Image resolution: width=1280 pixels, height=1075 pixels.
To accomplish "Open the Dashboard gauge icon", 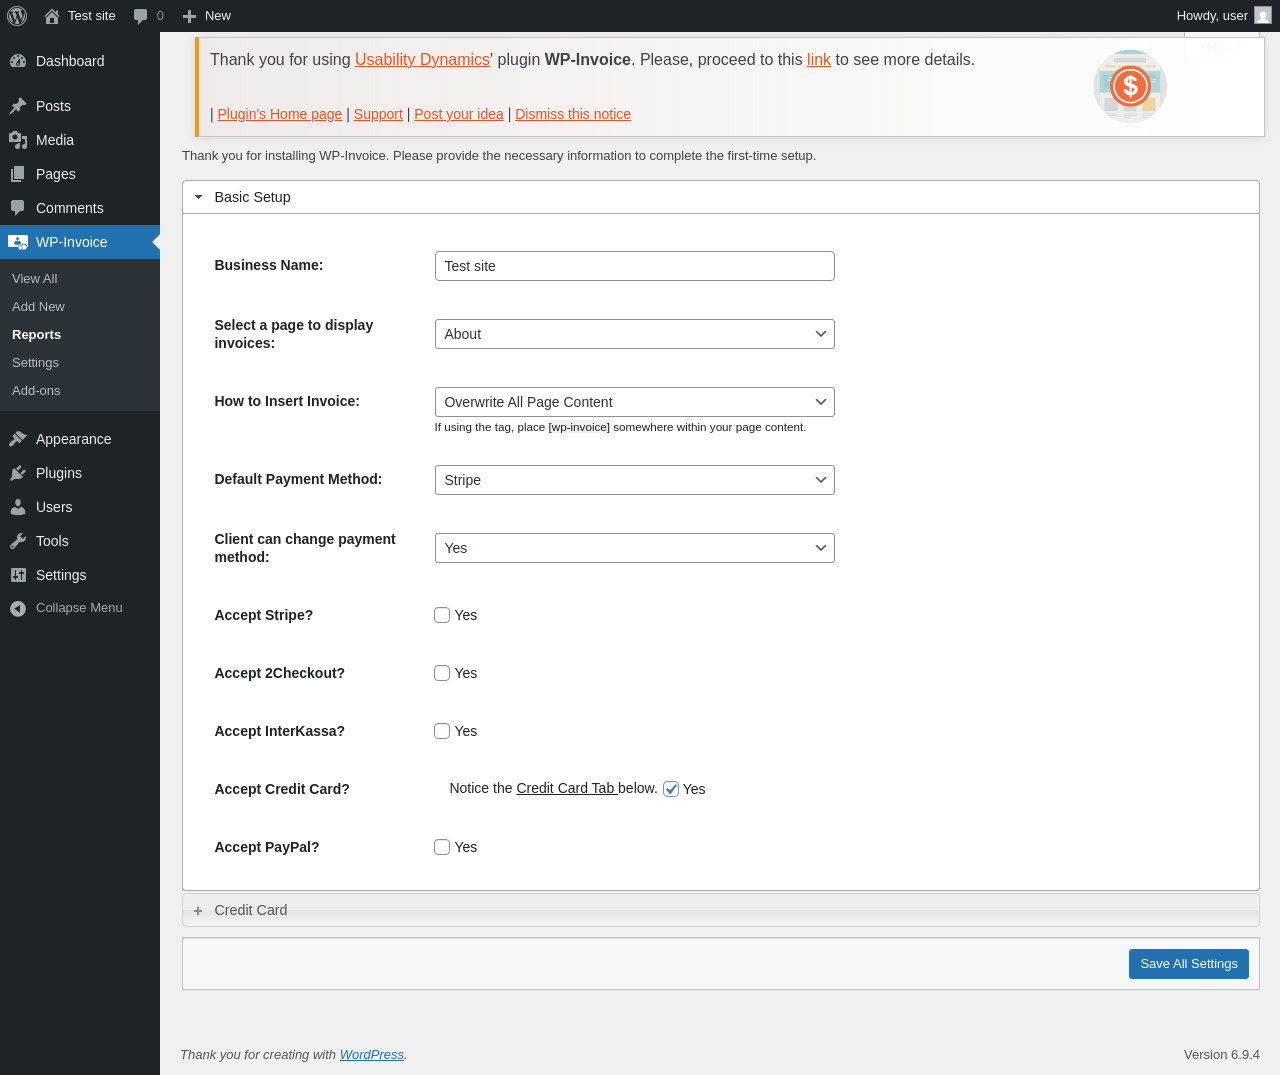I will 18,61.
